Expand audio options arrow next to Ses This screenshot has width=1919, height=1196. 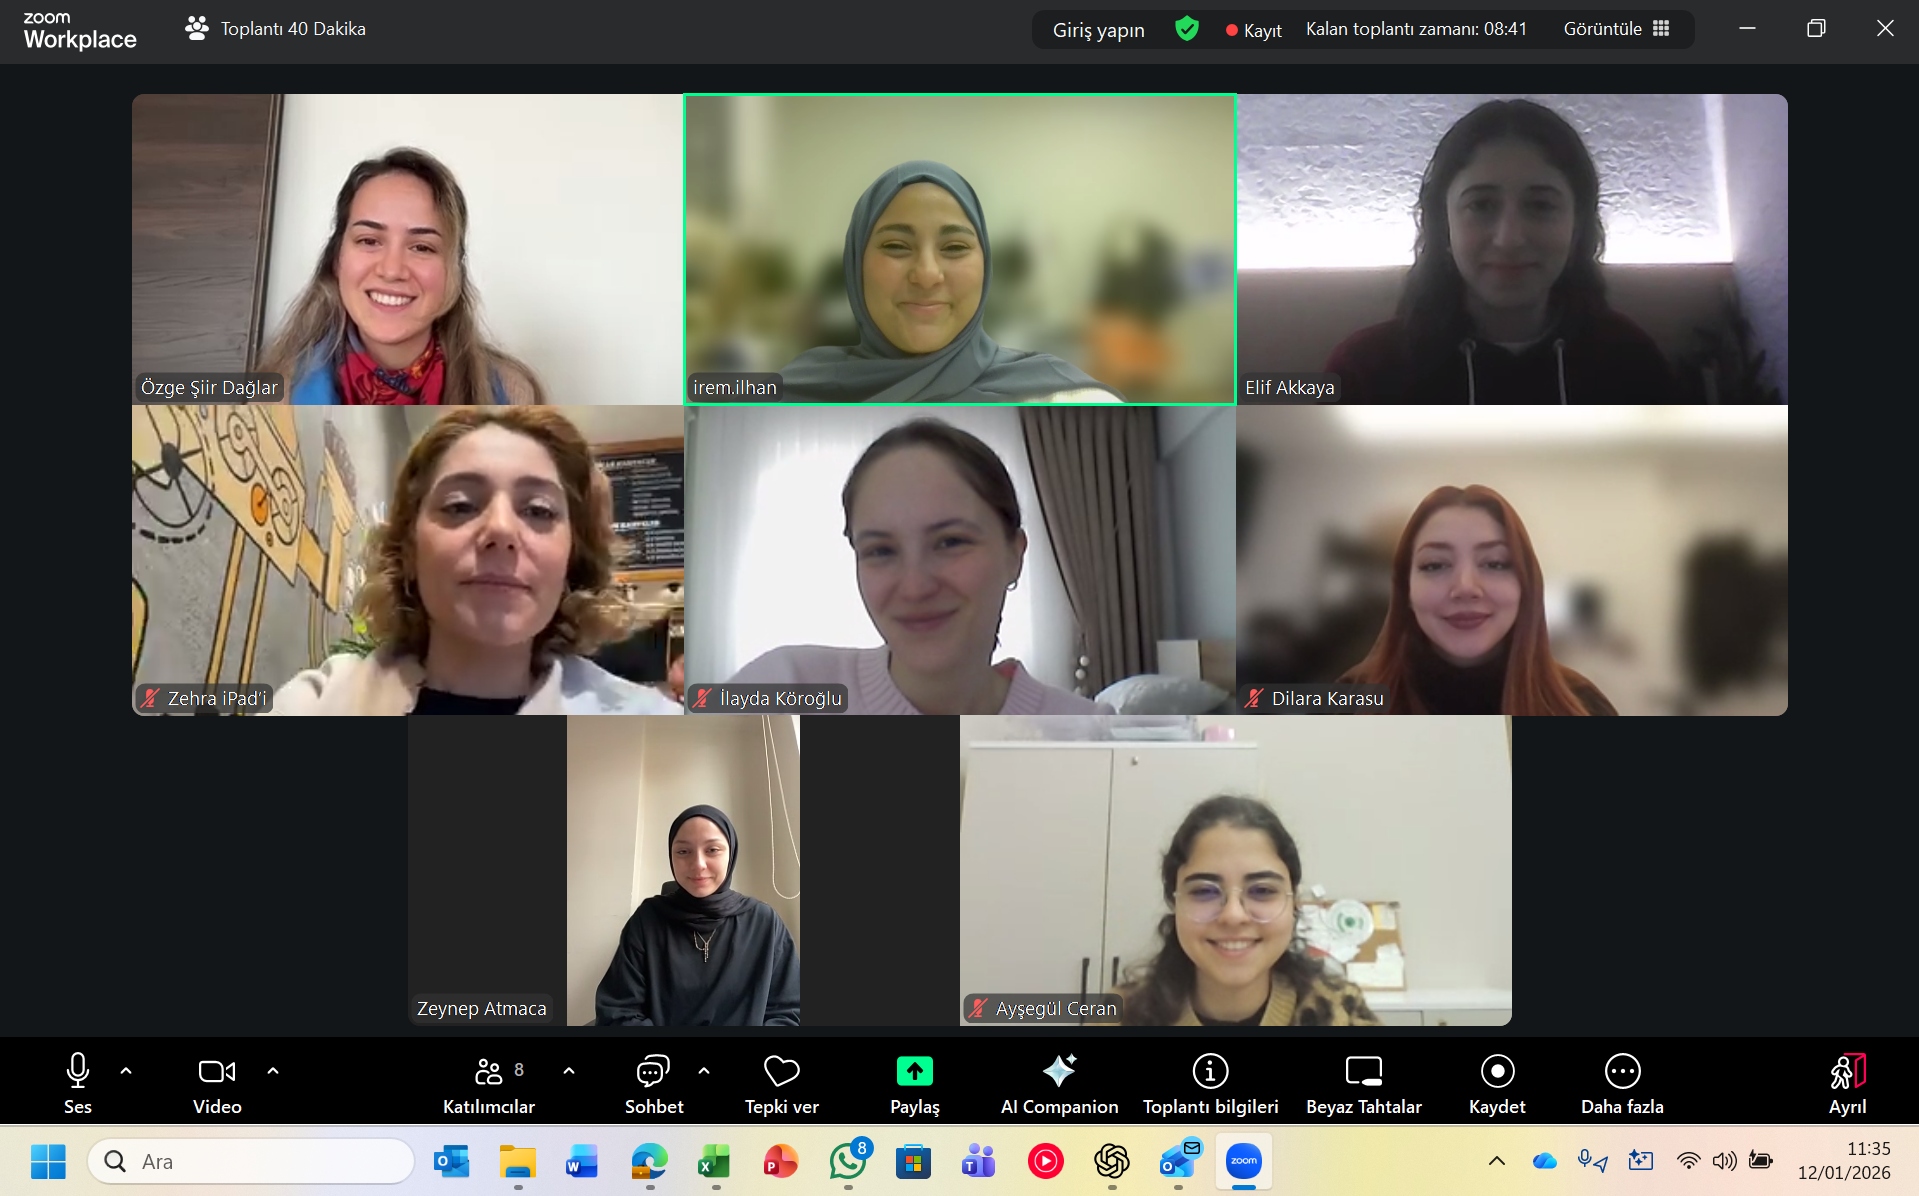click(126, 1071)
